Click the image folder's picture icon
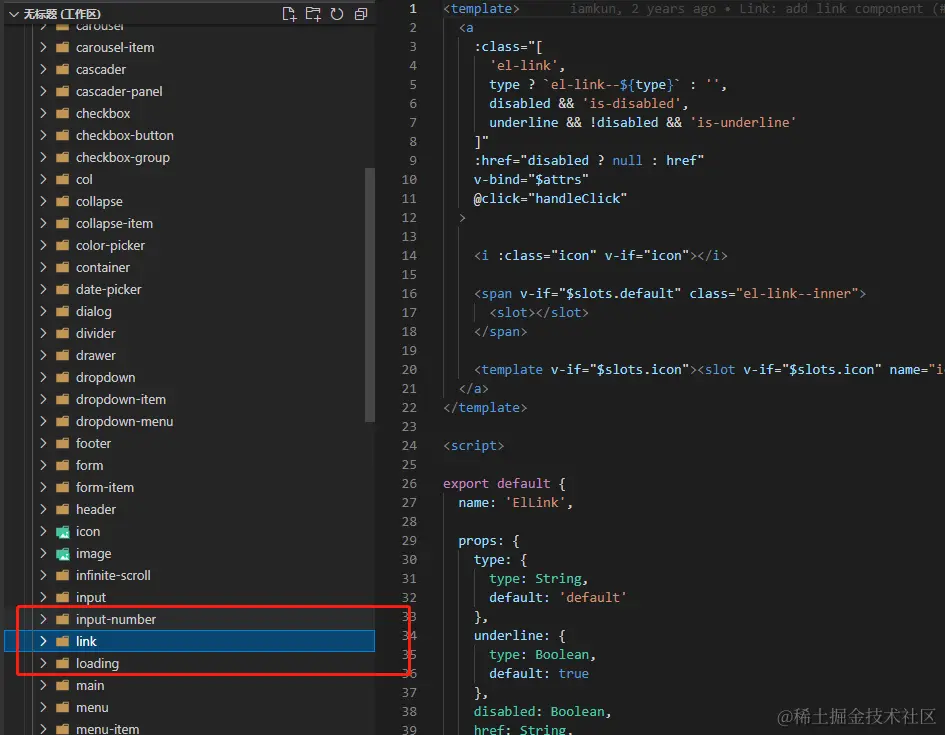 63,554
